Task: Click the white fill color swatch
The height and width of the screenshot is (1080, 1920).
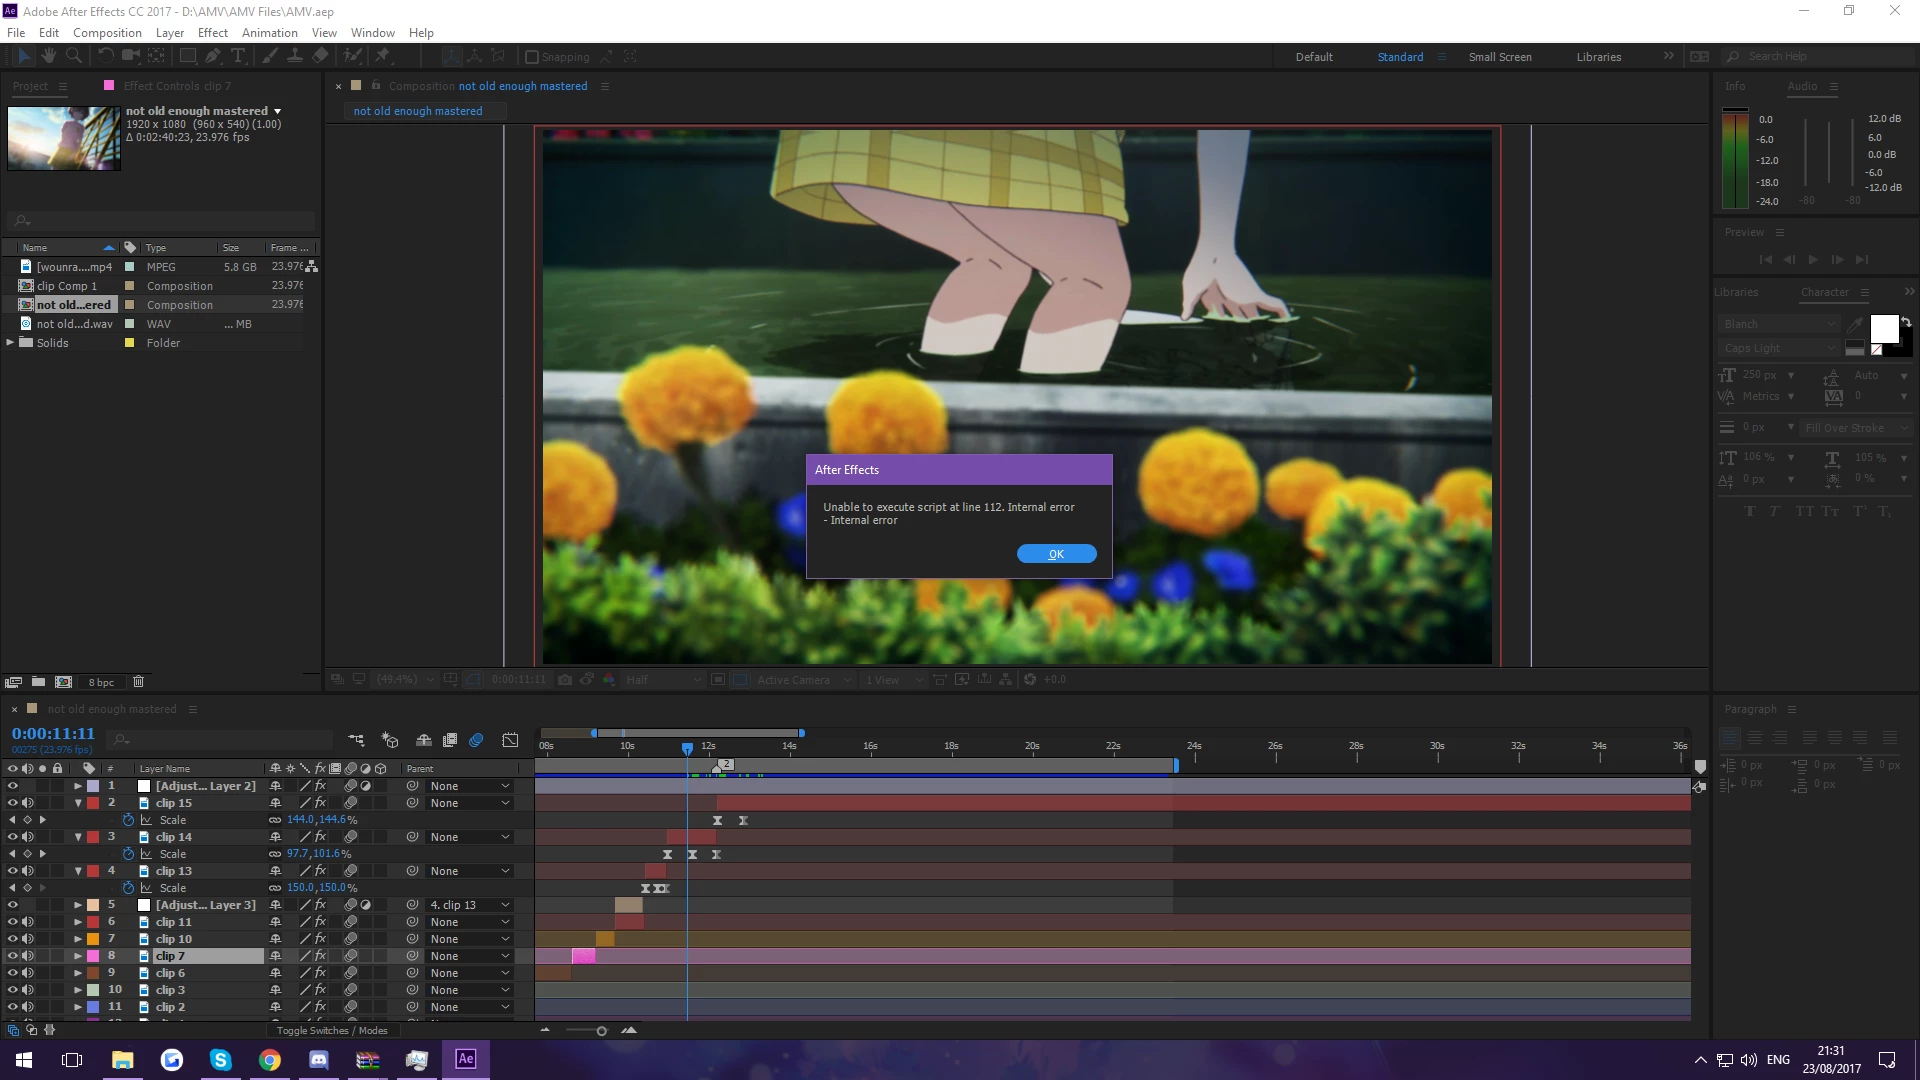Action: pyautogui.click(x=1884, y=328)
